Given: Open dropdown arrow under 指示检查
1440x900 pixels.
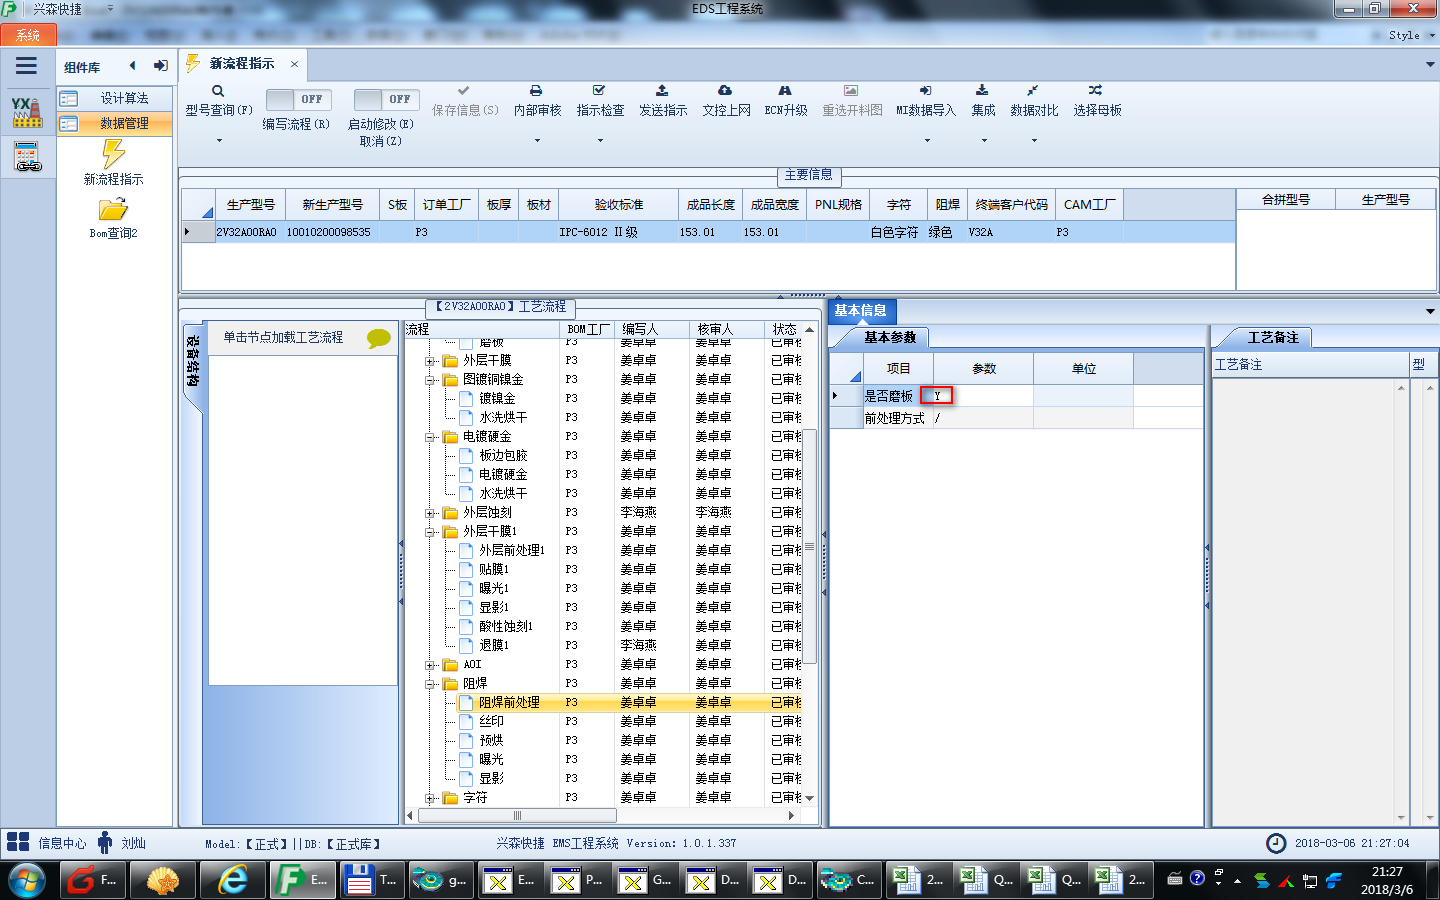Looking at the screenshot, I should (600, 141).
